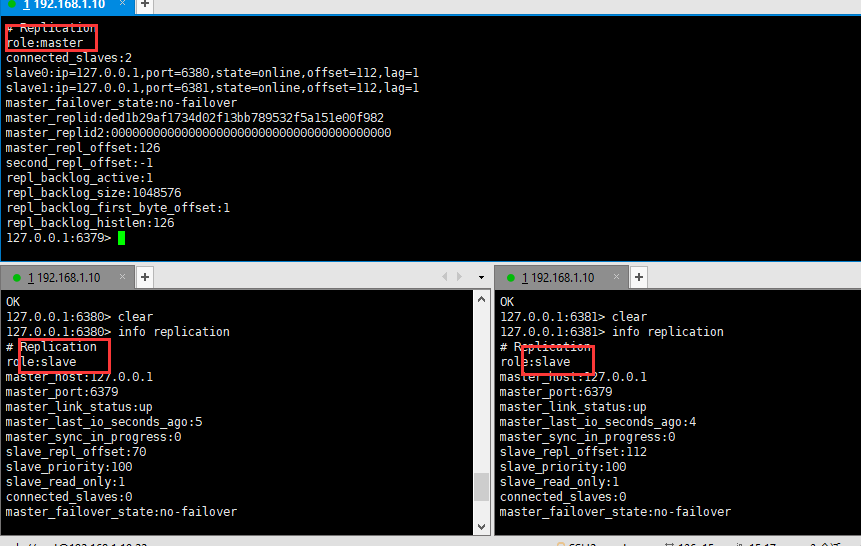Viewport: 861px width, 546px height.
Task: Click 'slave_read_only:1' in the 6381 pane
Action: pyautogui.click(x=560, y=482)
